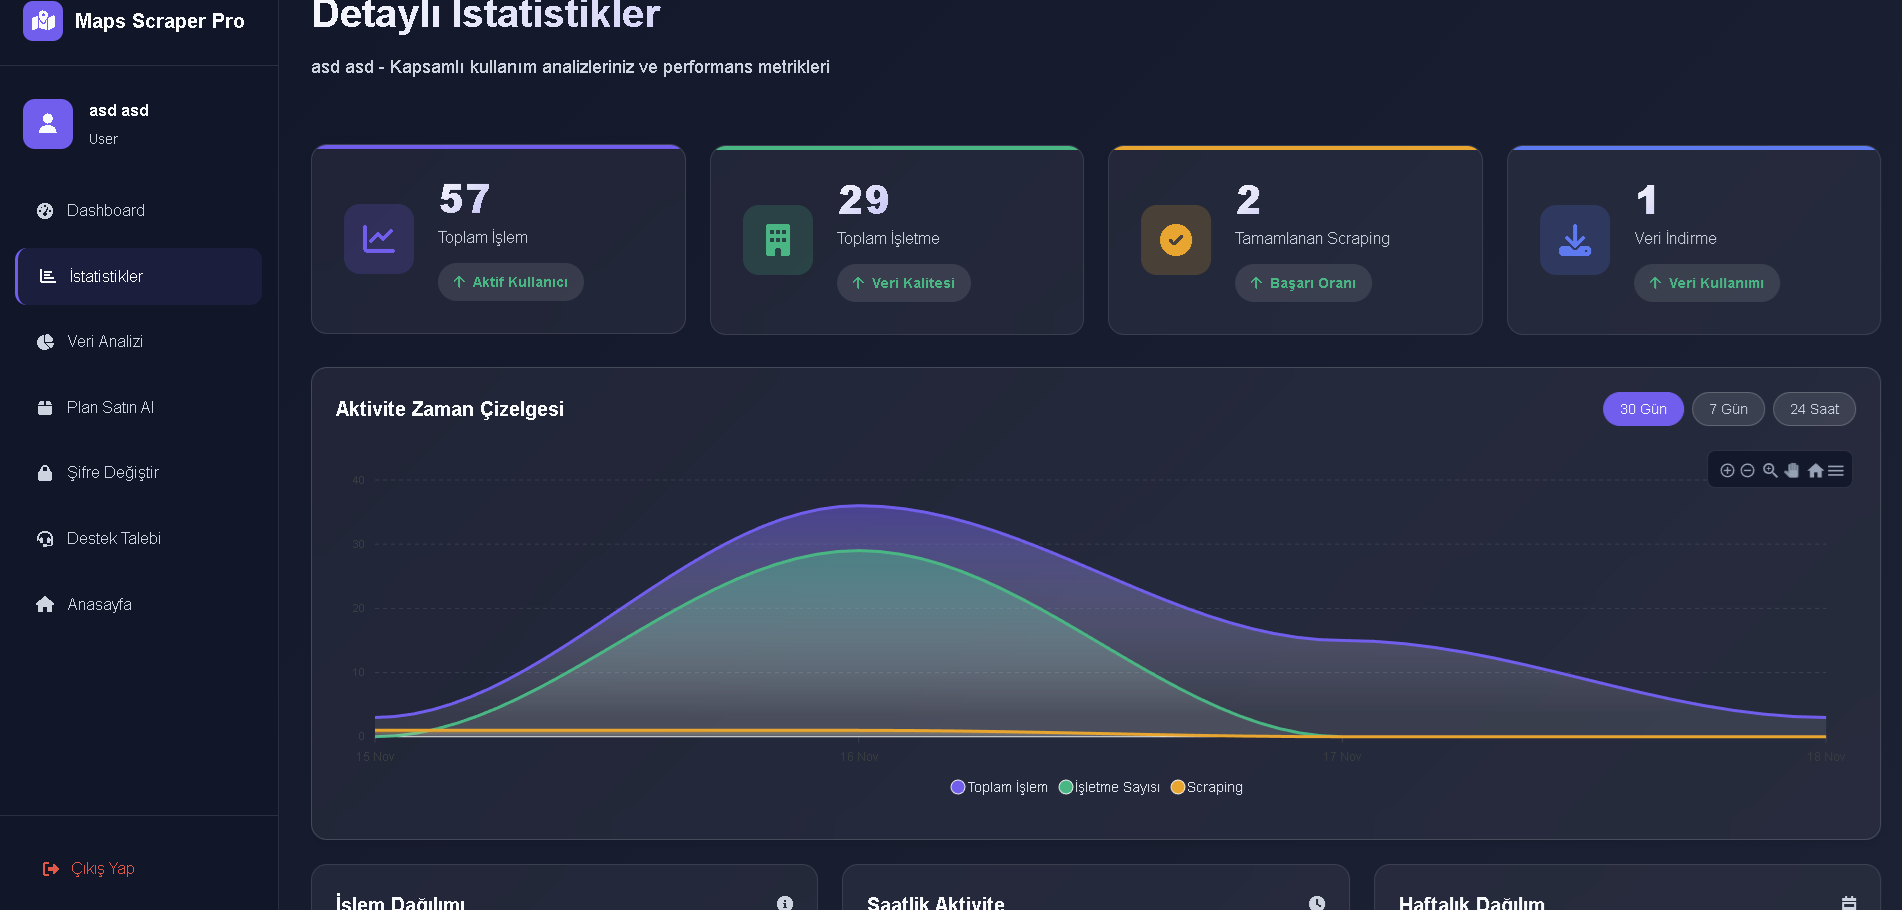Click the Veri İndirme download icon
The width and height of the screenshot is (1902, 910).
click(x=1575, y=240)
